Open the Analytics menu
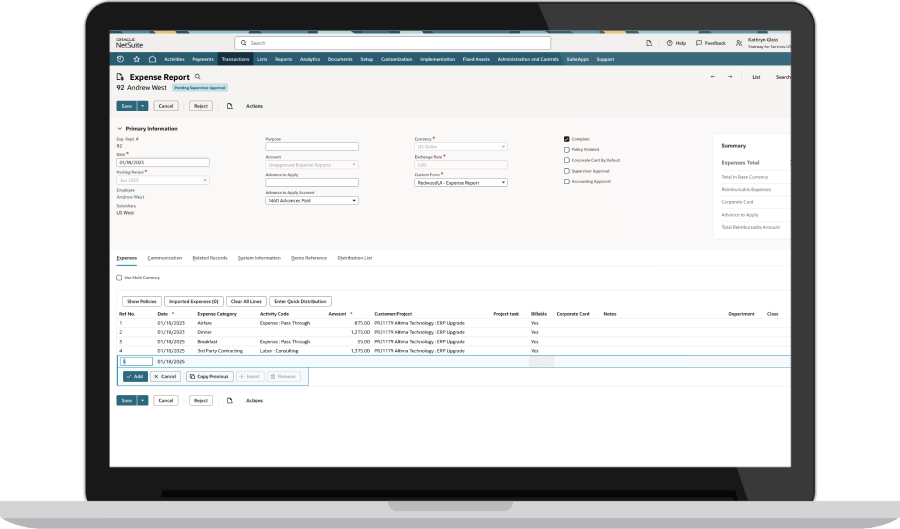The width and height of the screenshot is (900, 529). (310, 59)
